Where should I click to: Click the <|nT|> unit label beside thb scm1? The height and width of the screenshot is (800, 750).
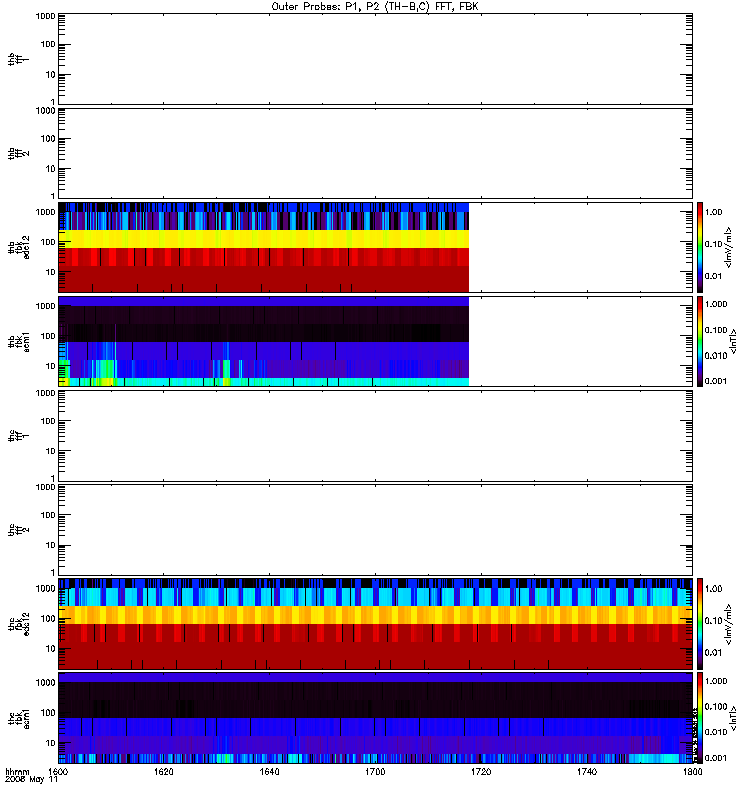click(733, 341)
